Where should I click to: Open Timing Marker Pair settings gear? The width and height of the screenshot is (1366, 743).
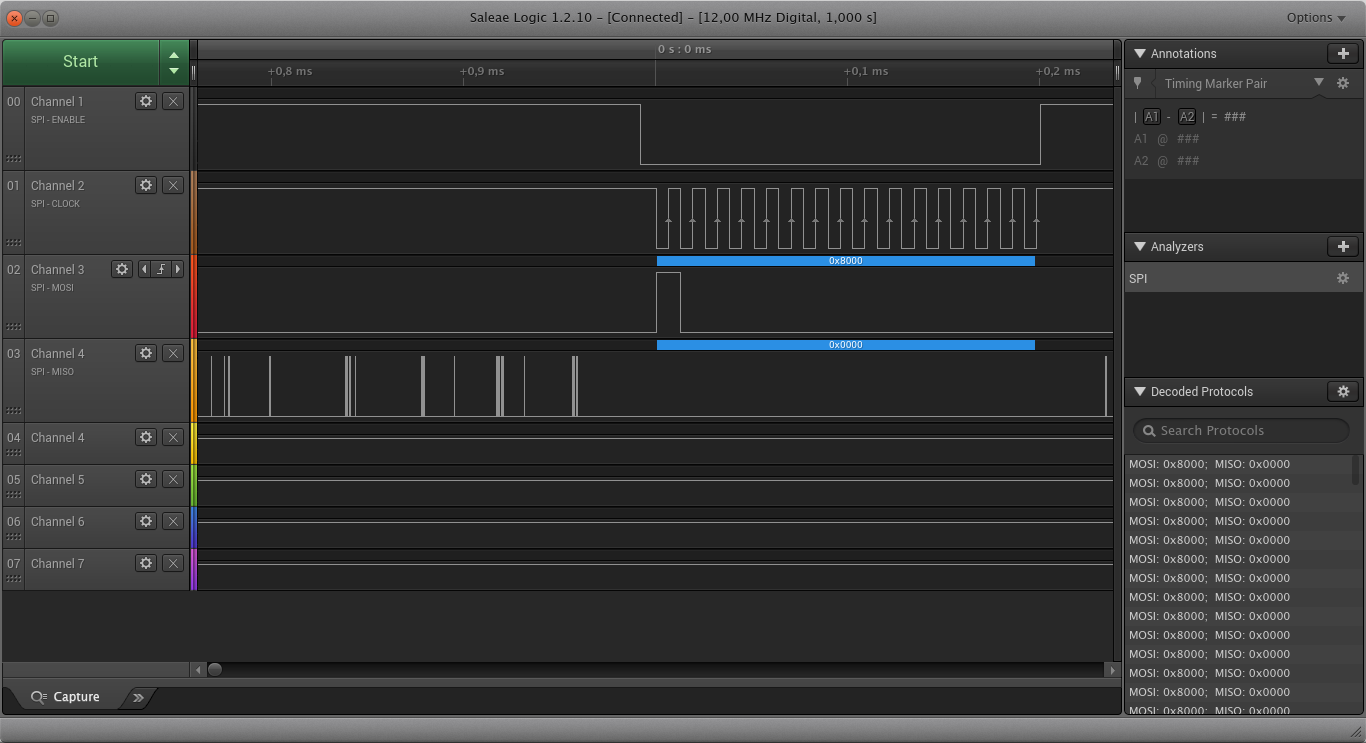(x=1343, y=83)
